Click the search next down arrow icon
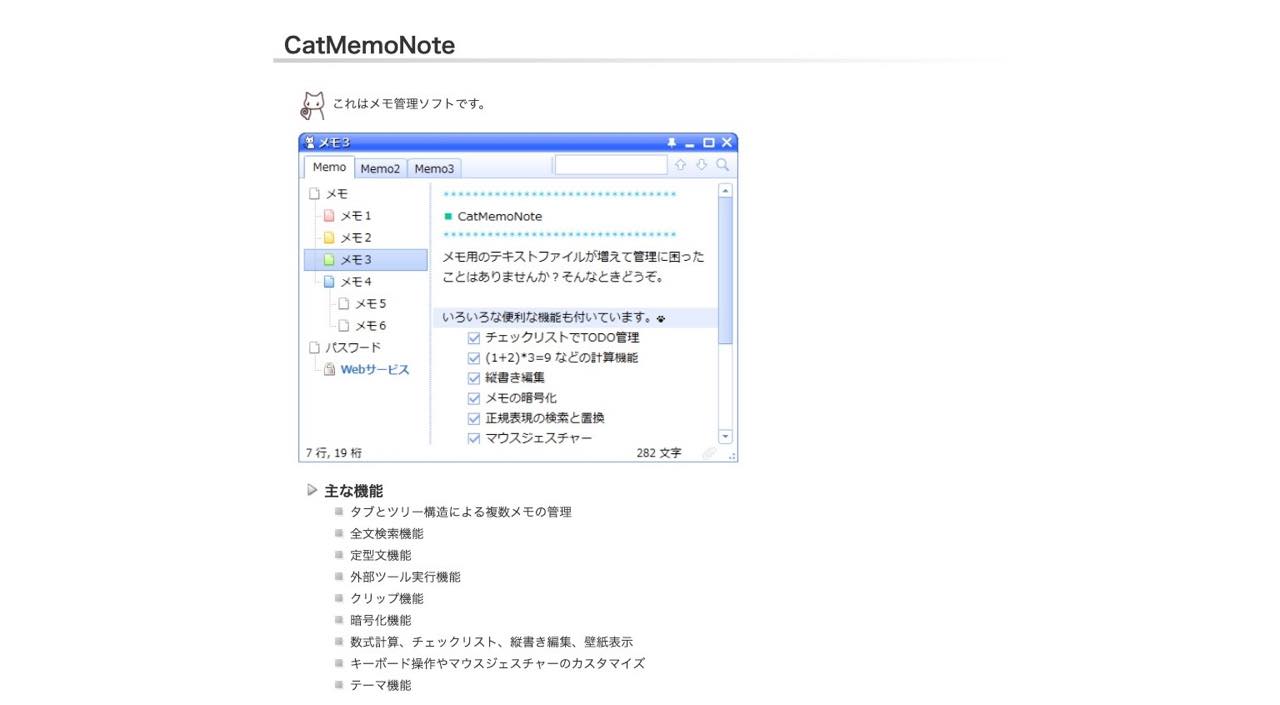 [701, 165]
